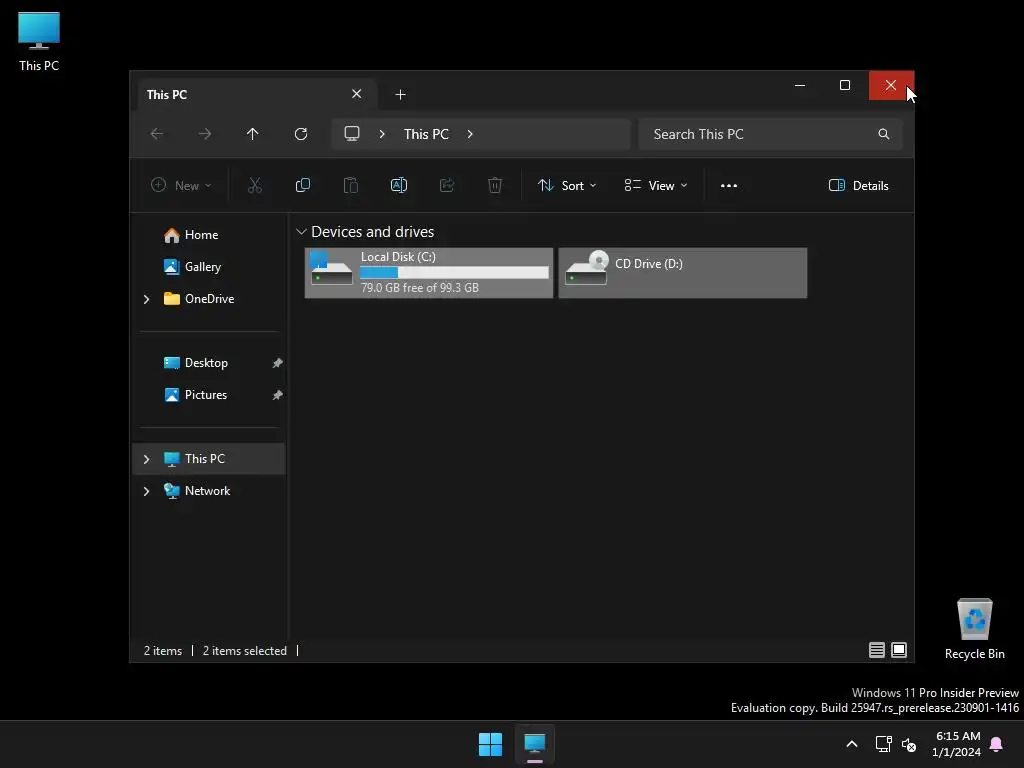This screenshot has height=768, width=1024.
Task: Click the Recycle Bin desktop icon
Action: click(x=974, y=629)
